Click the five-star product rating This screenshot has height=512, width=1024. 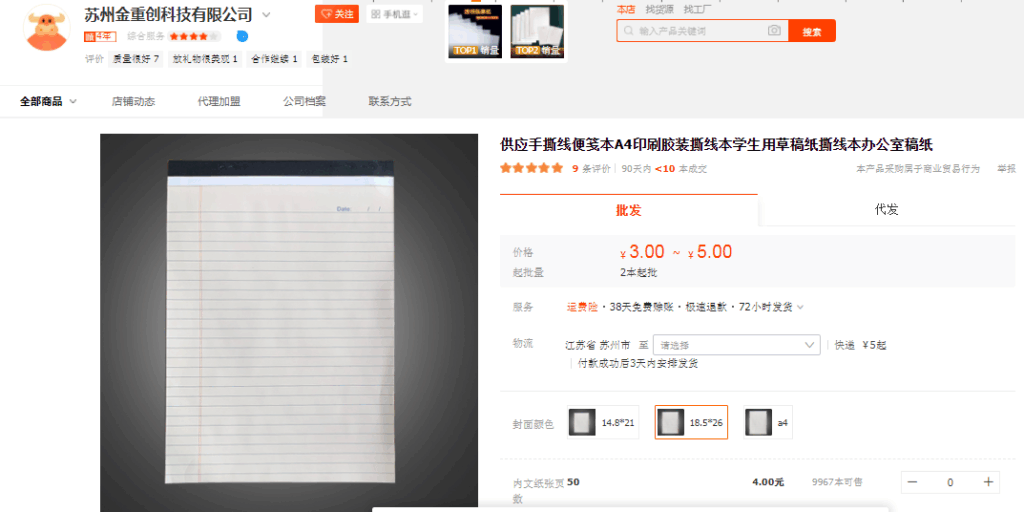tap(531, 168)
